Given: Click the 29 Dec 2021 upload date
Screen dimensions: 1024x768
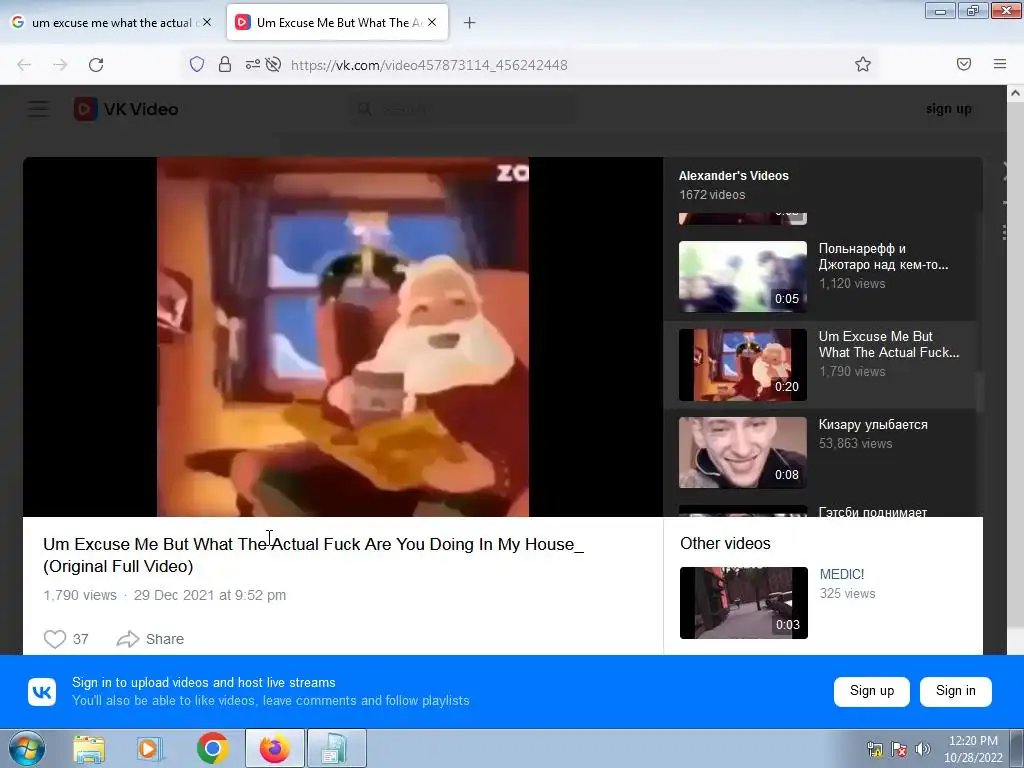Looking at the screenshot, I should 210,595.
